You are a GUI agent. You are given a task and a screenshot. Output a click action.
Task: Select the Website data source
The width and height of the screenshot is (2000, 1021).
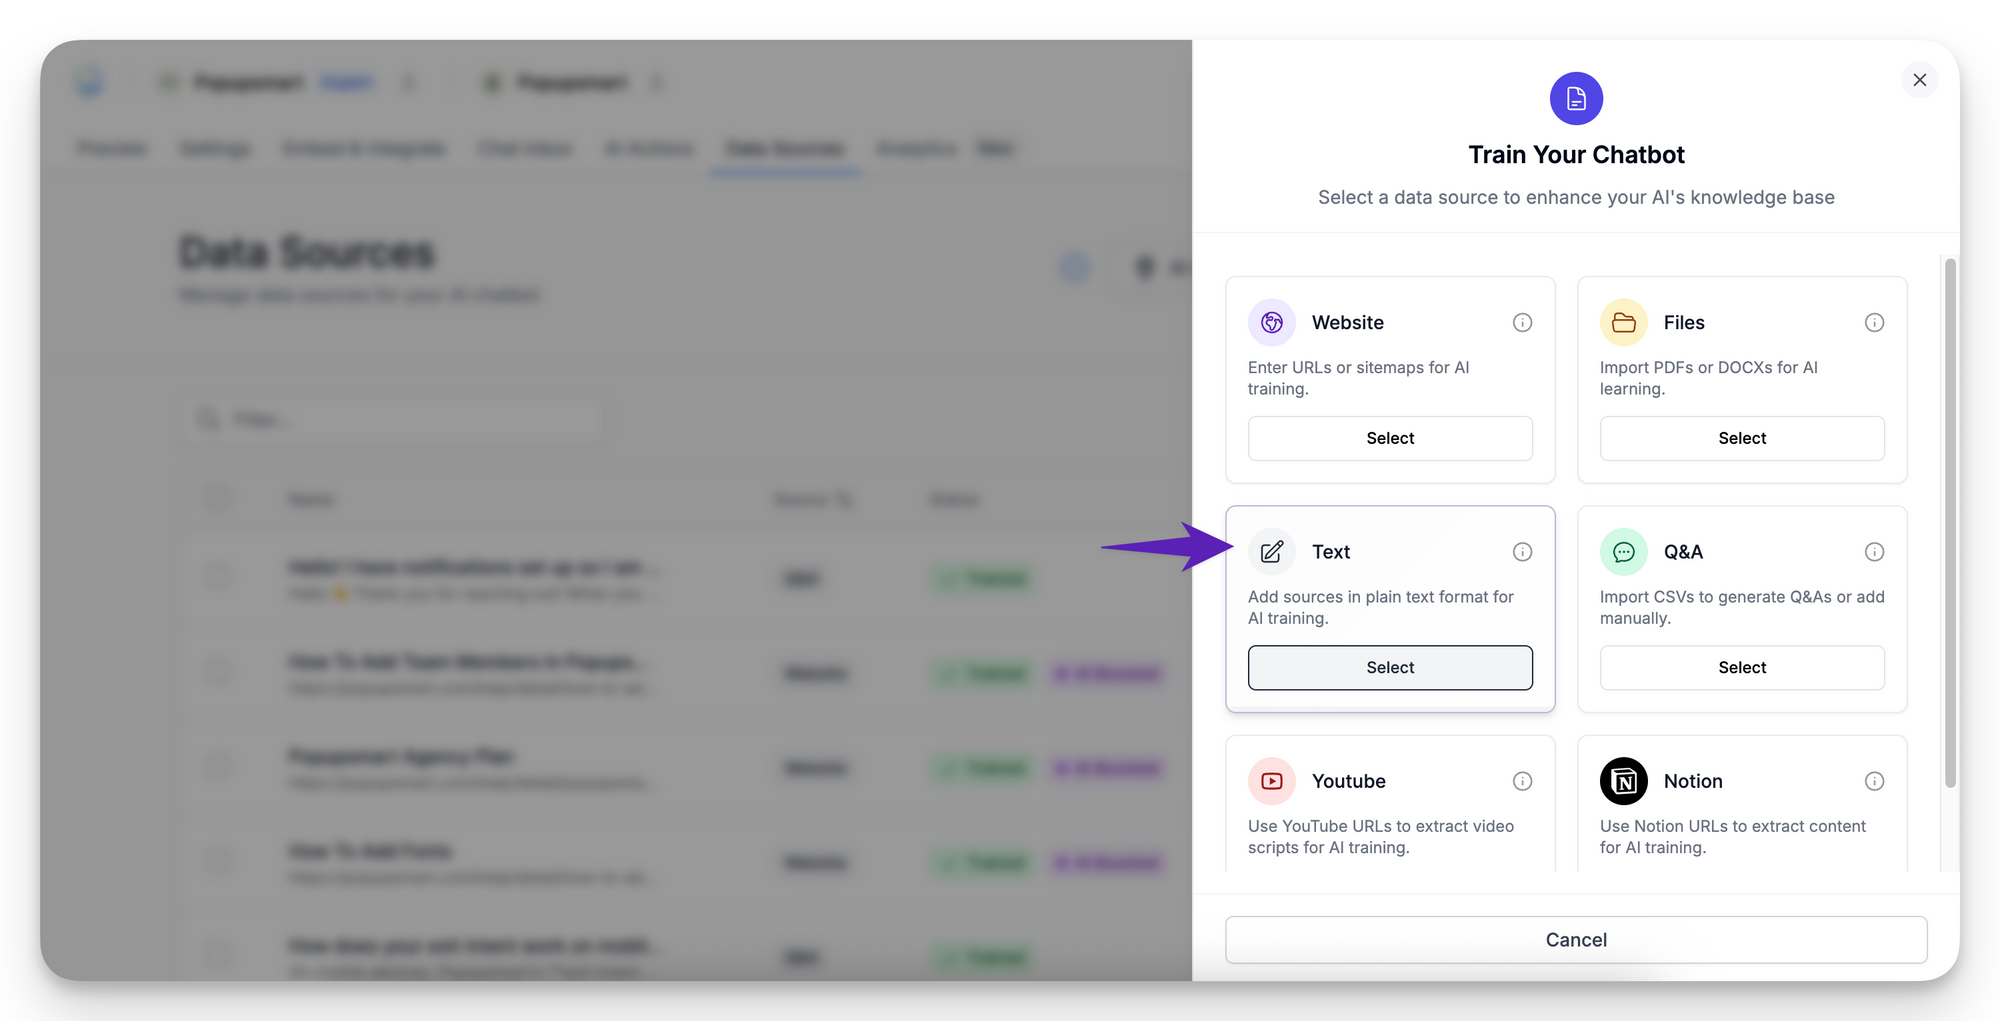(1390, 438)
